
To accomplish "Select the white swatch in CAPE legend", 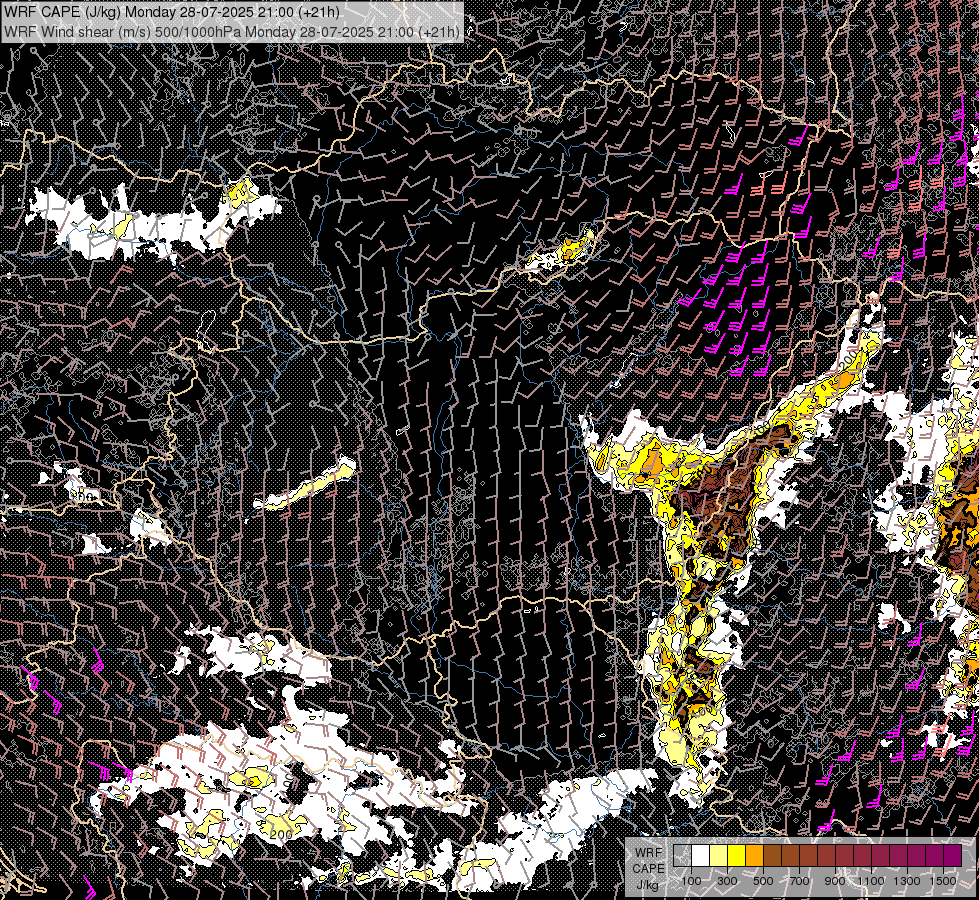I will [x=701, y=855].
